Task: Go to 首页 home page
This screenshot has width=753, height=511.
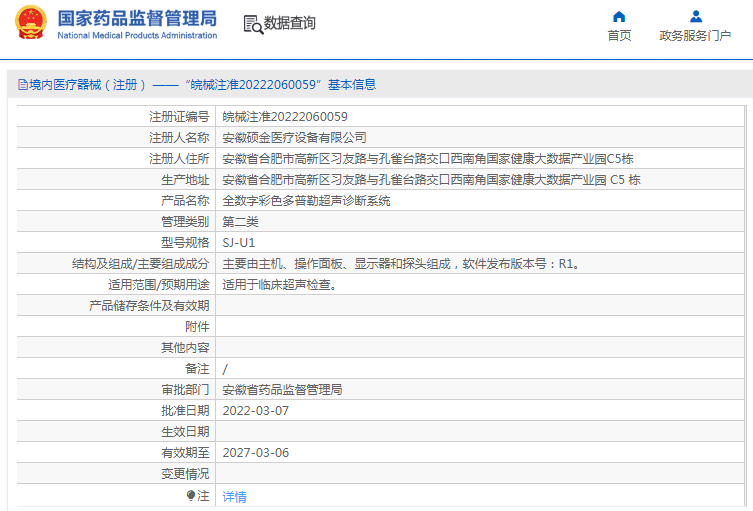Action: click(619, 36)
